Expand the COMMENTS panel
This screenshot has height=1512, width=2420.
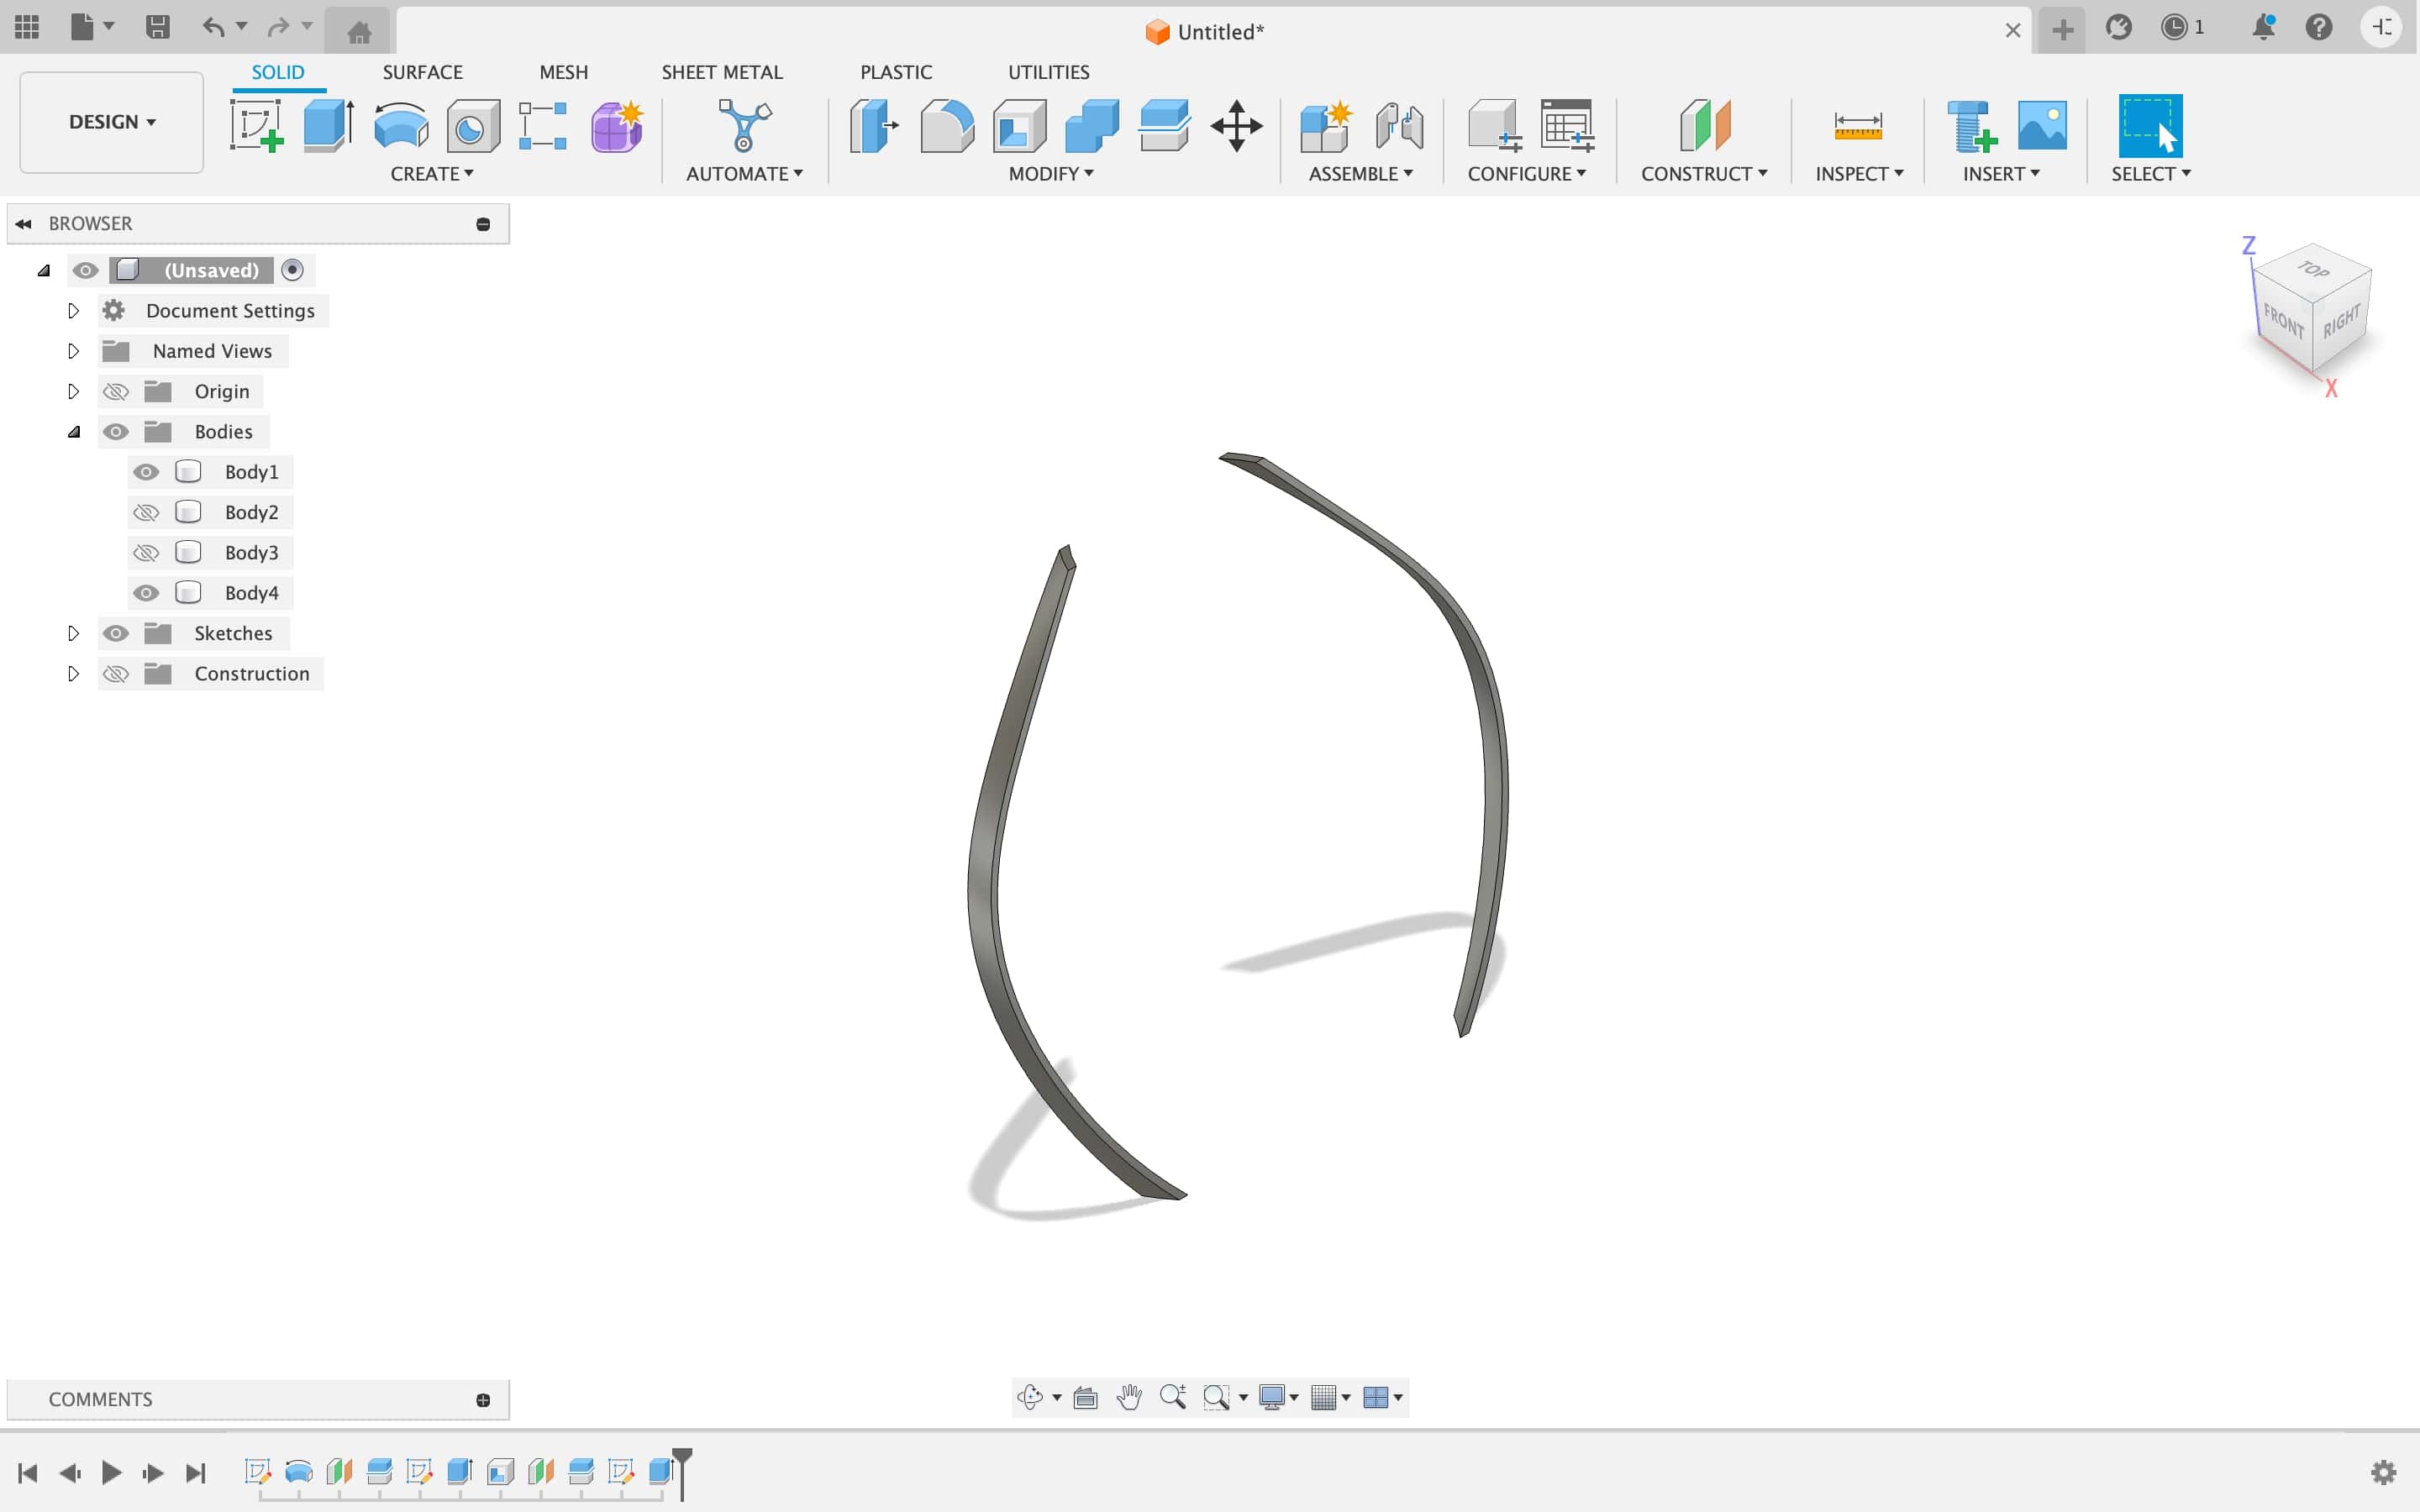click(483, 1400)
